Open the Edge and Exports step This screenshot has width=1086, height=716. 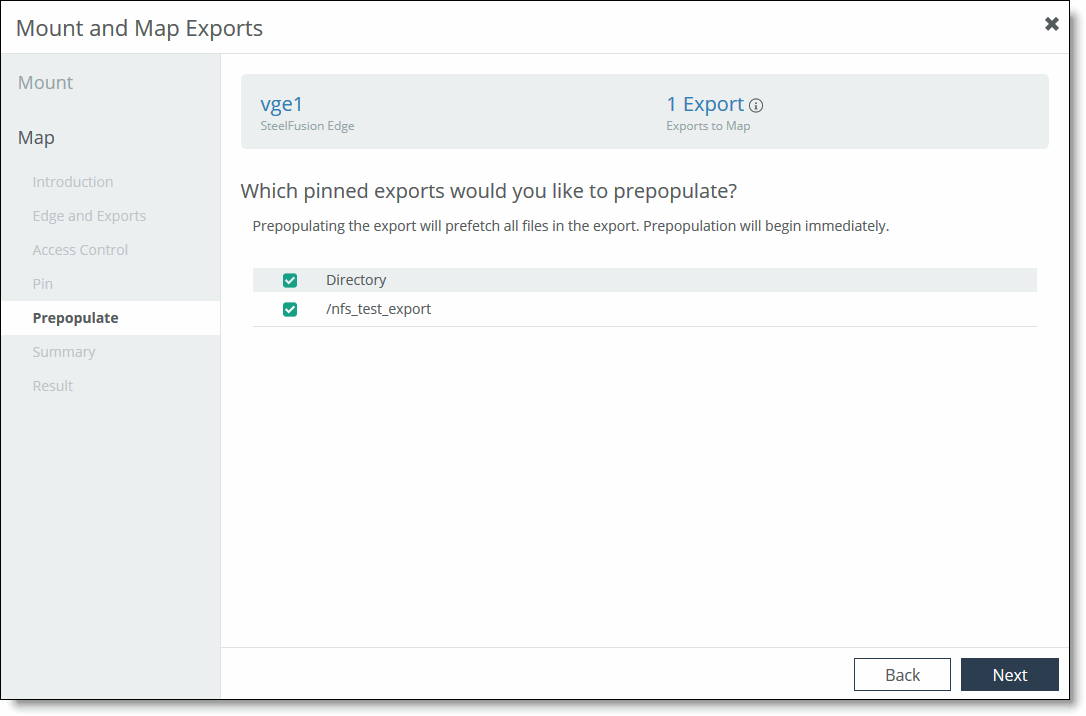pos(89,216)
